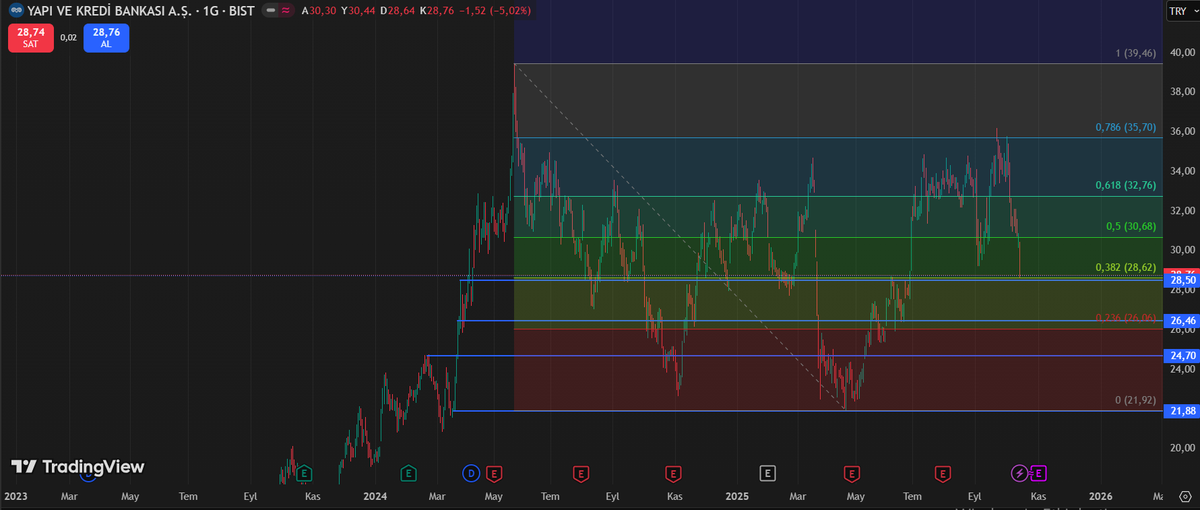Viewport: 1200px width, 510px height.
Task: Click the red 28,74 SAT sell button
Action: point(30,38)
